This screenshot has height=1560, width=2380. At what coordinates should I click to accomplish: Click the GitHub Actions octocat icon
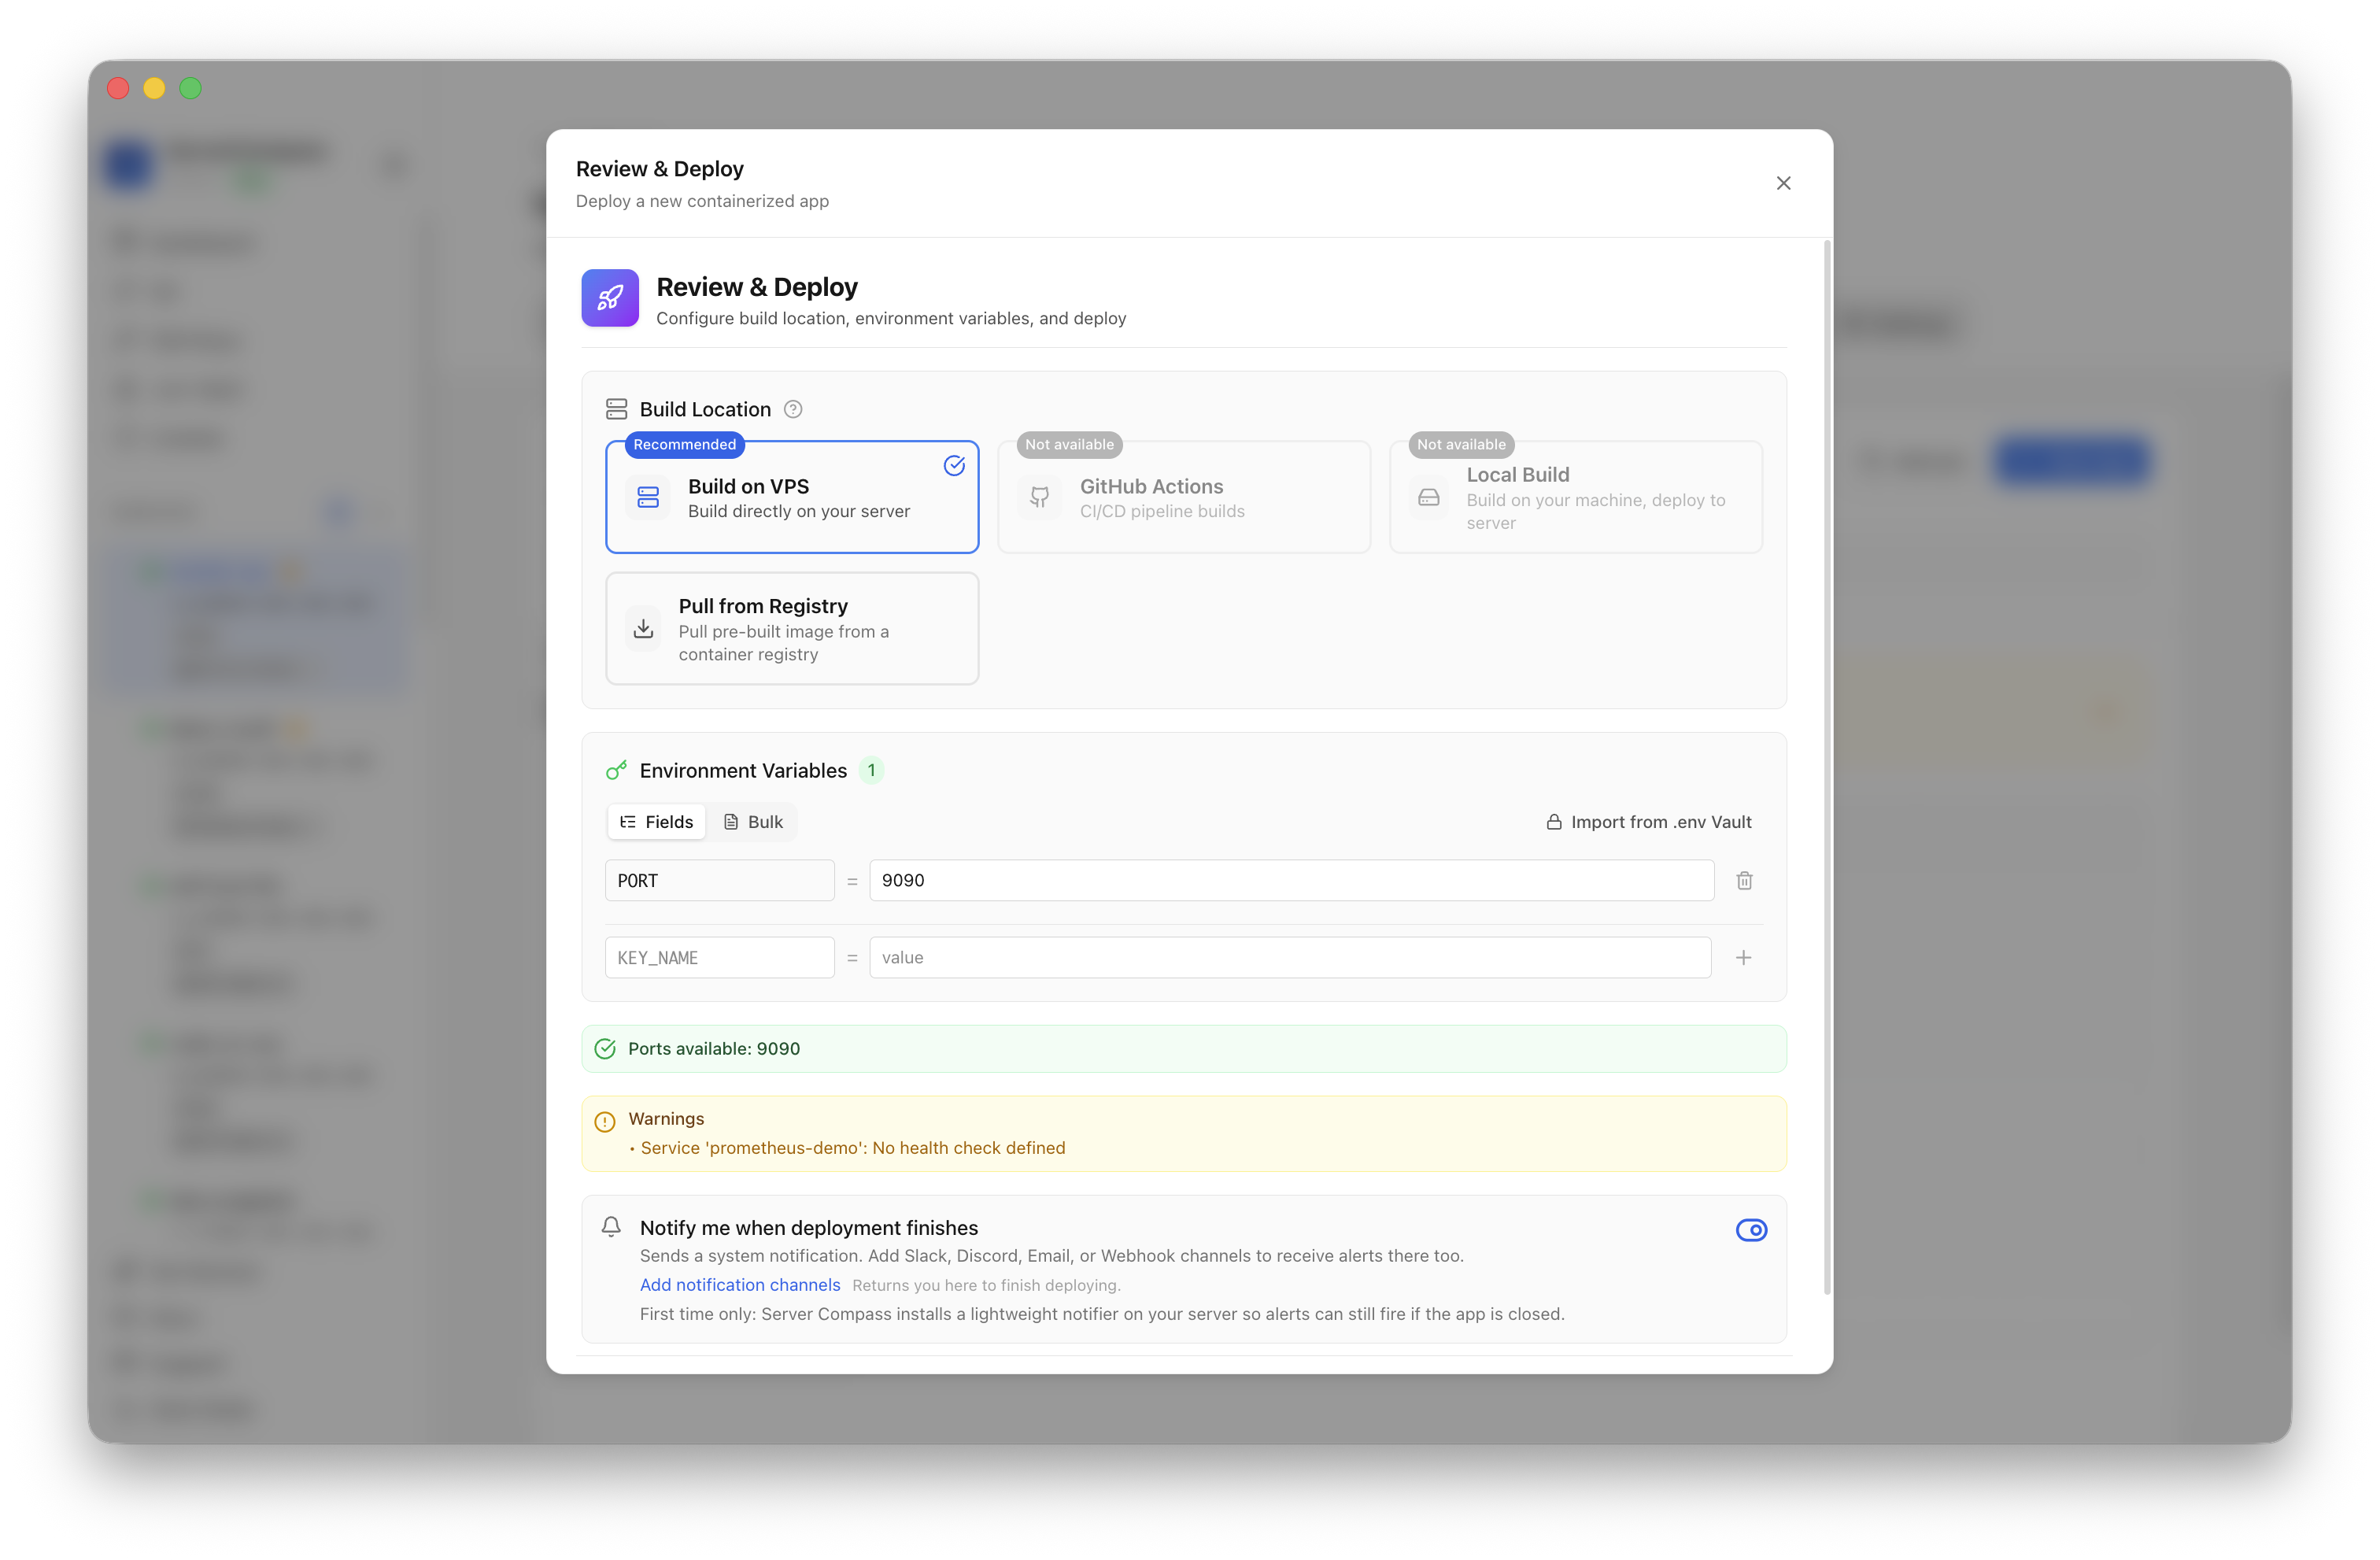pos(1040,497)
